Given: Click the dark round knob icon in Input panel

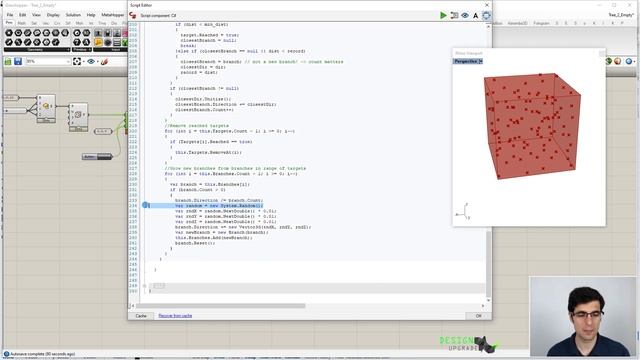Looking at the screenshot, I should pyautogui.click(x=107, y=42).
